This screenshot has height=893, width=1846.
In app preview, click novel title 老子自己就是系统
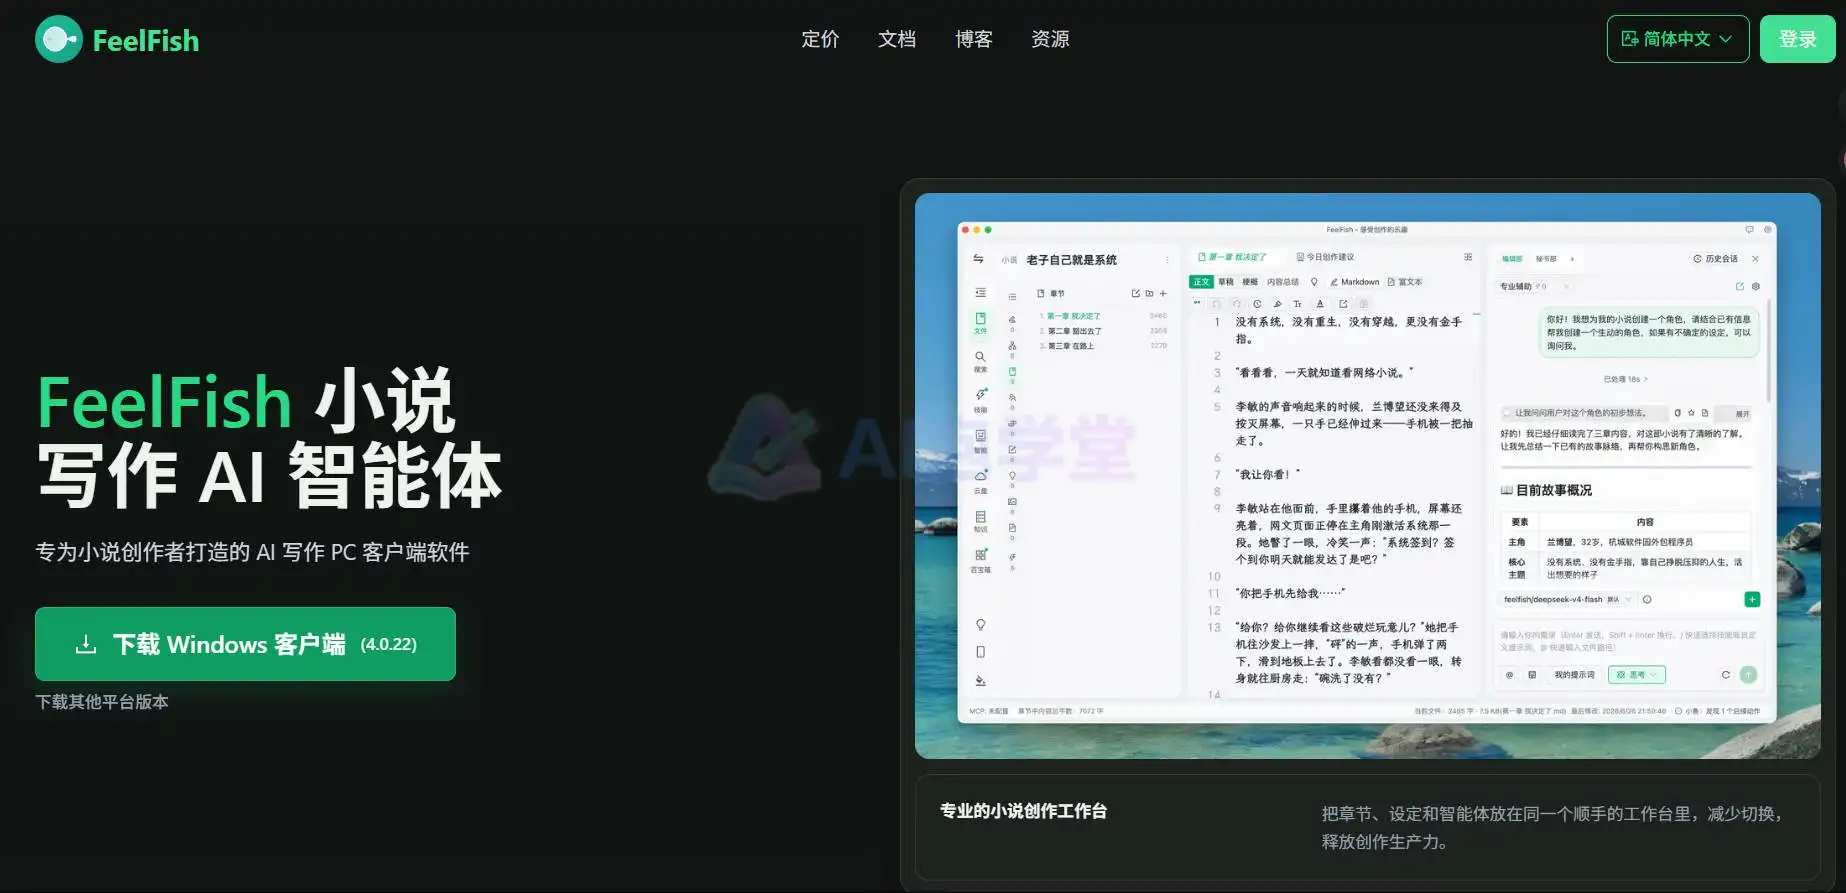pyautogui.click(x=1071, y=260)
